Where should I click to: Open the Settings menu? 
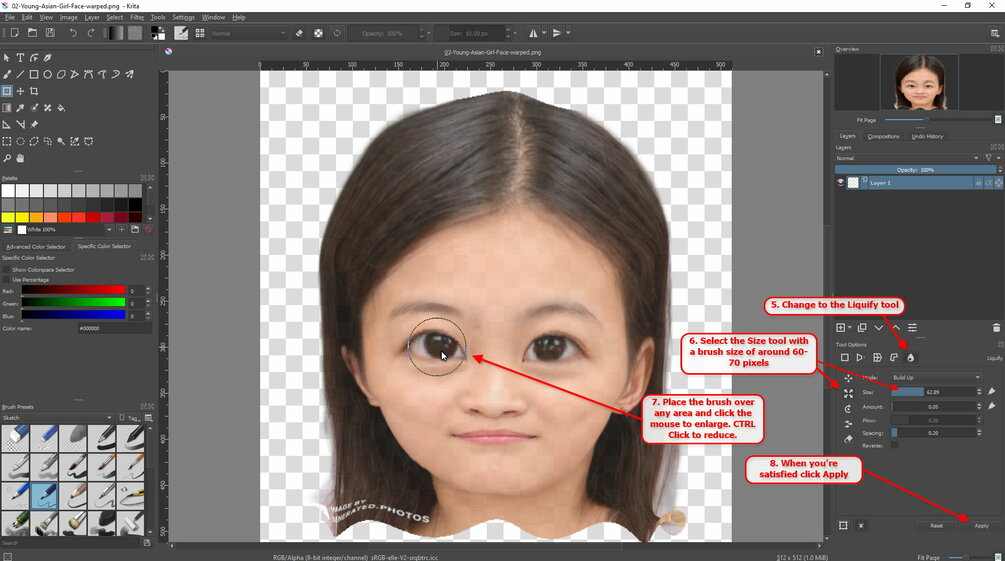point(183,17)
